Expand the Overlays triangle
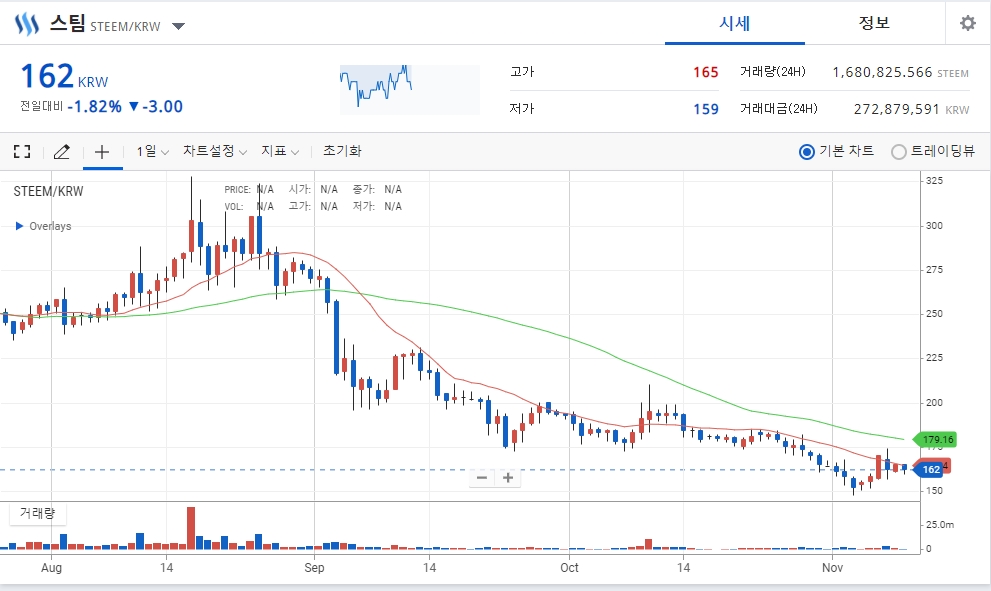The height and width of the screenshot is (591, 991). 19,226
